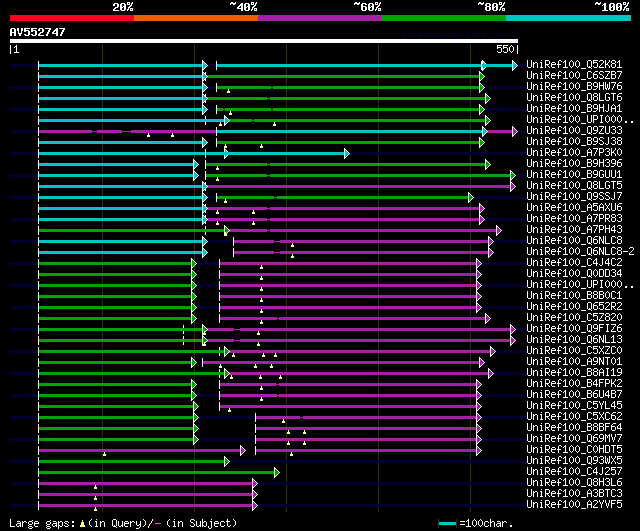Viewport: 640px width, 531px height.
Task: Select the UniRef100_Q9ZU33 label
Action: 574,131
